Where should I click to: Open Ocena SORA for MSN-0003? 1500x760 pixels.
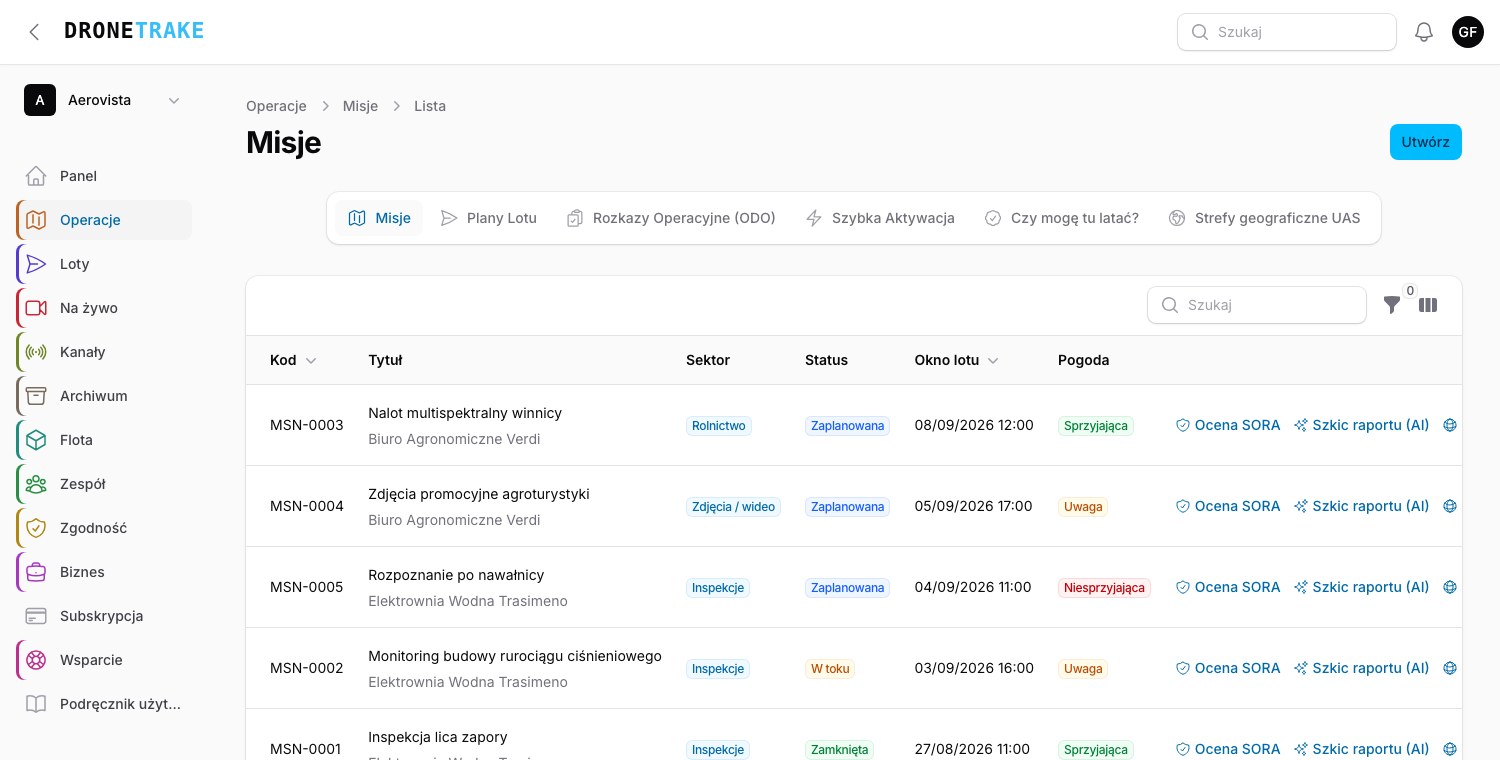(x=1228, y=425)
